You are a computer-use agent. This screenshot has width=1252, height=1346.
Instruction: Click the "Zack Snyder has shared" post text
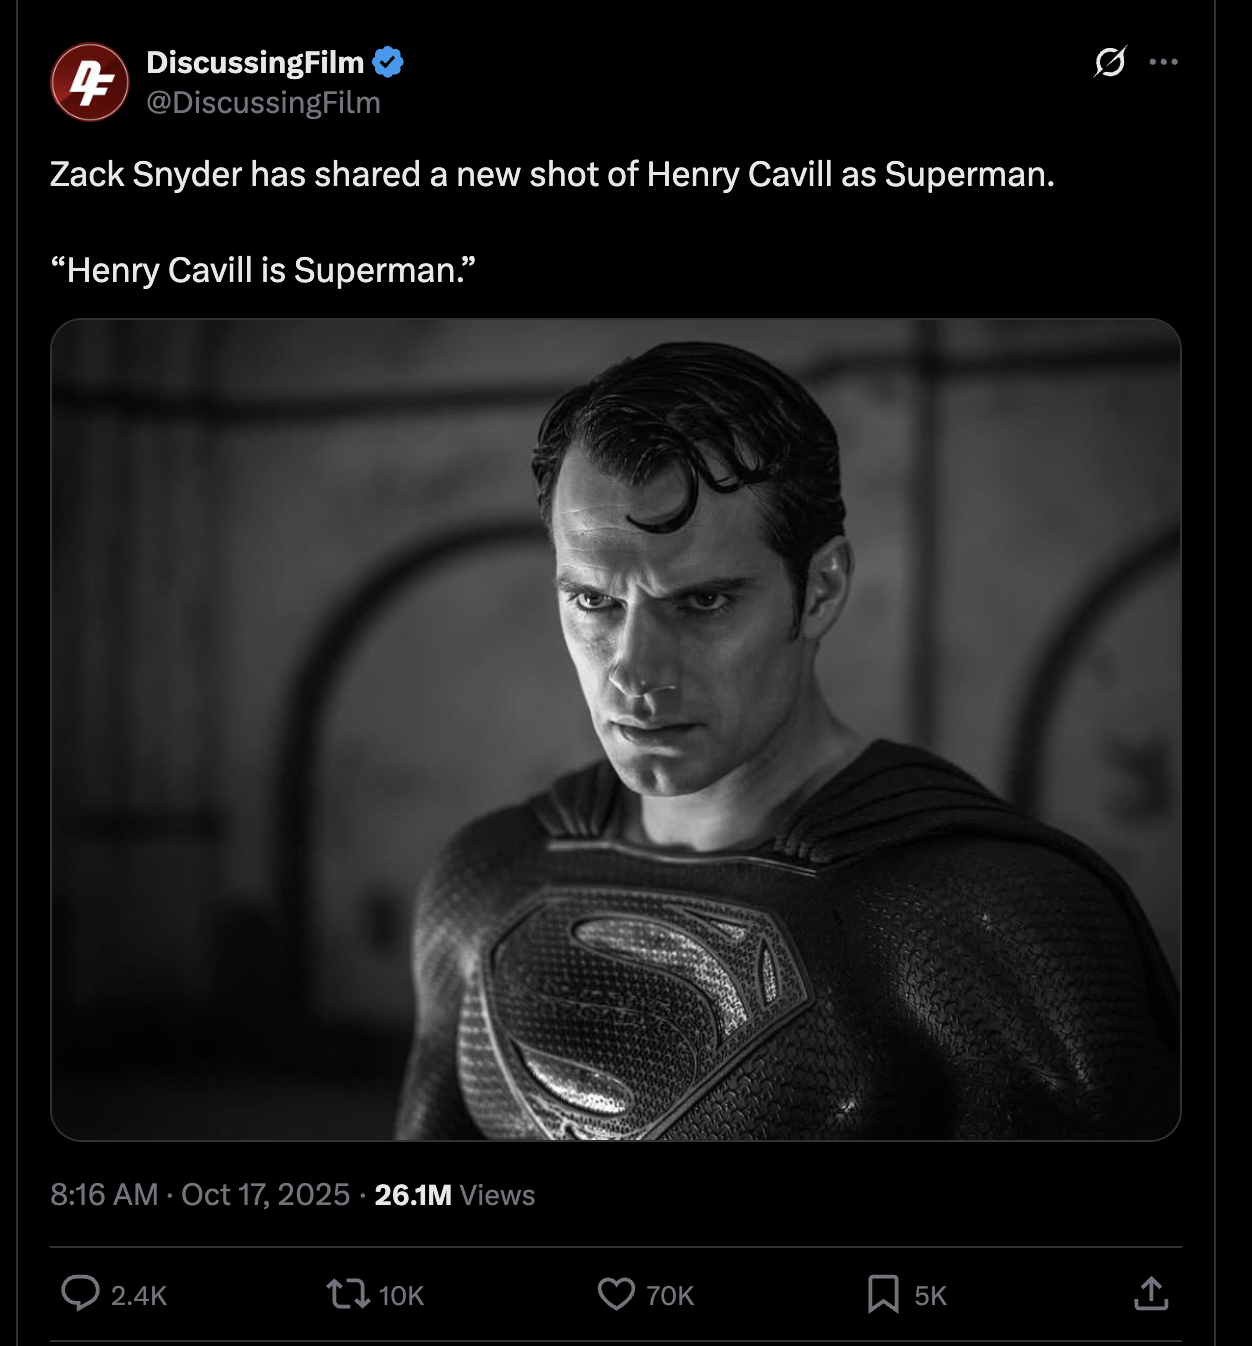[x=552, y=175]
